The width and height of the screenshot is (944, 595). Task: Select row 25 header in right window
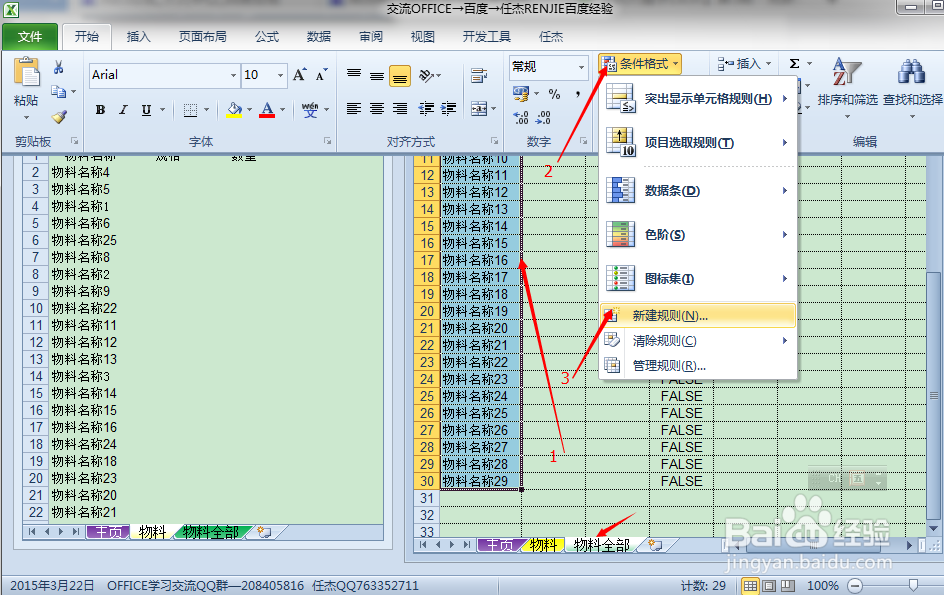click(427, 396)
